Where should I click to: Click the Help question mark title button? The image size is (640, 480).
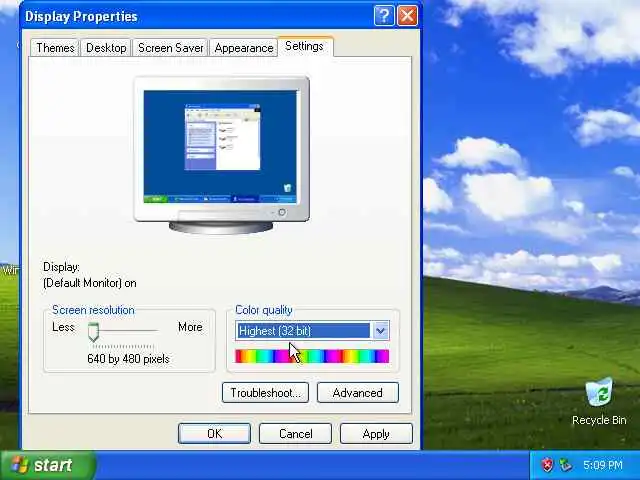[x=384, y=16]
